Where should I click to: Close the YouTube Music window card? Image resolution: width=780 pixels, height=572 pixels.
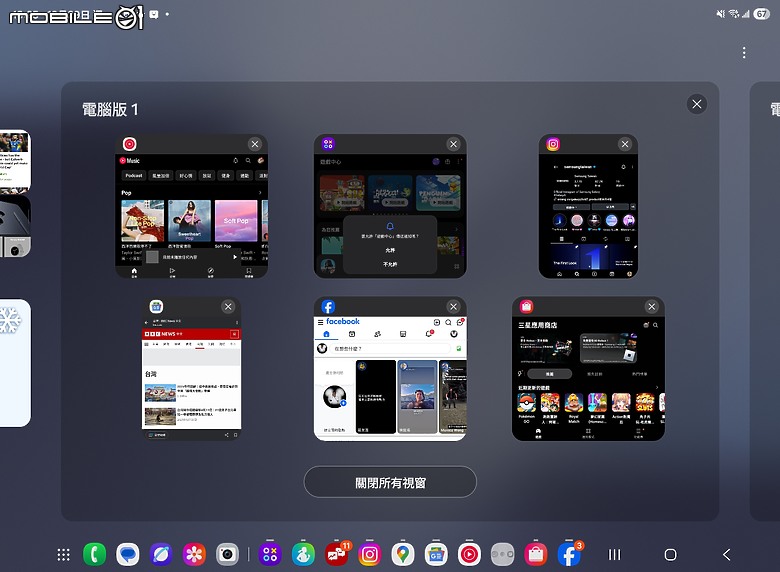(255, 144)
